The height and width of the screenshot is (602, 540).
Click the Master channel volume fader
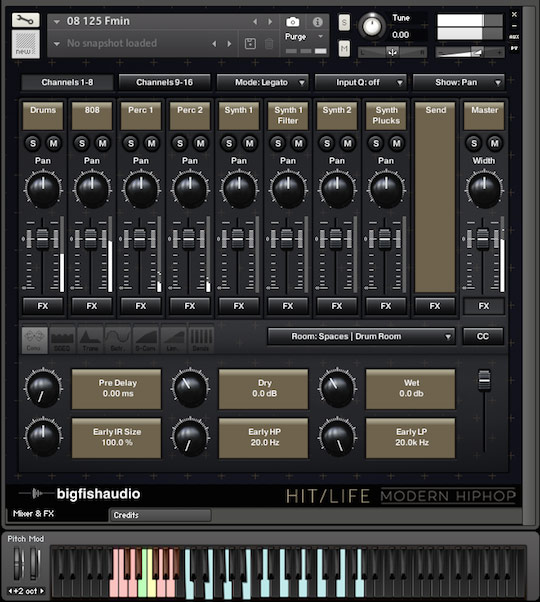pyautogui.click(x=483, y=238)
